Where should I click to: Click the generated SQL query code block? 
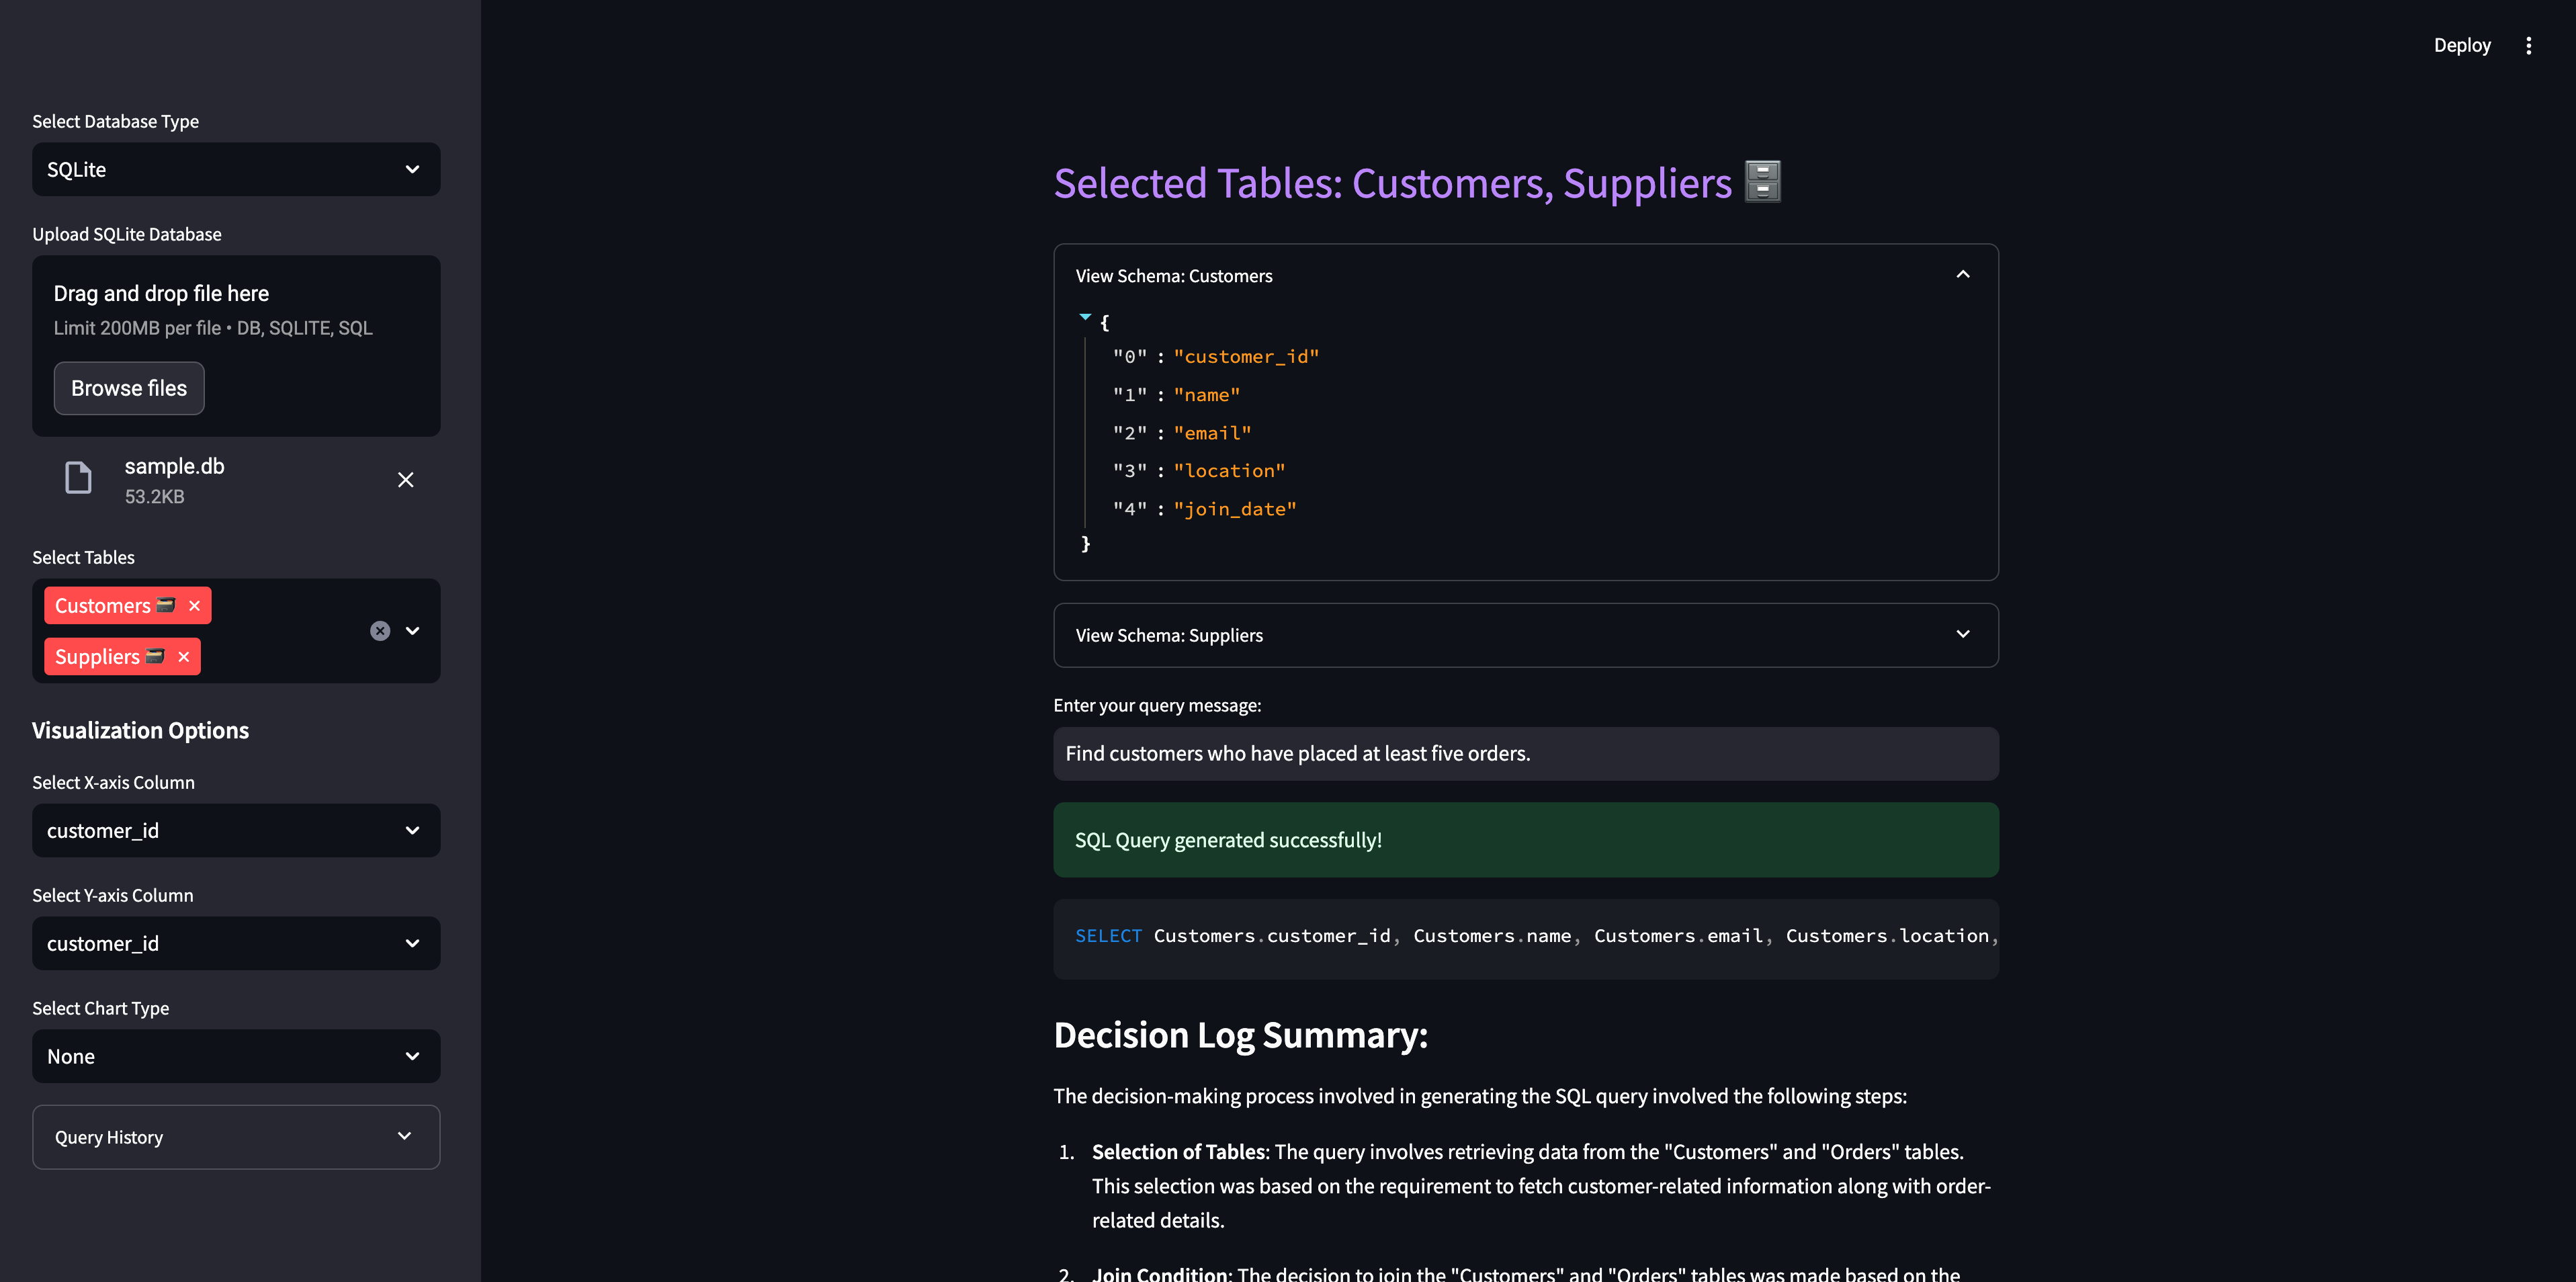[1525, 937]
